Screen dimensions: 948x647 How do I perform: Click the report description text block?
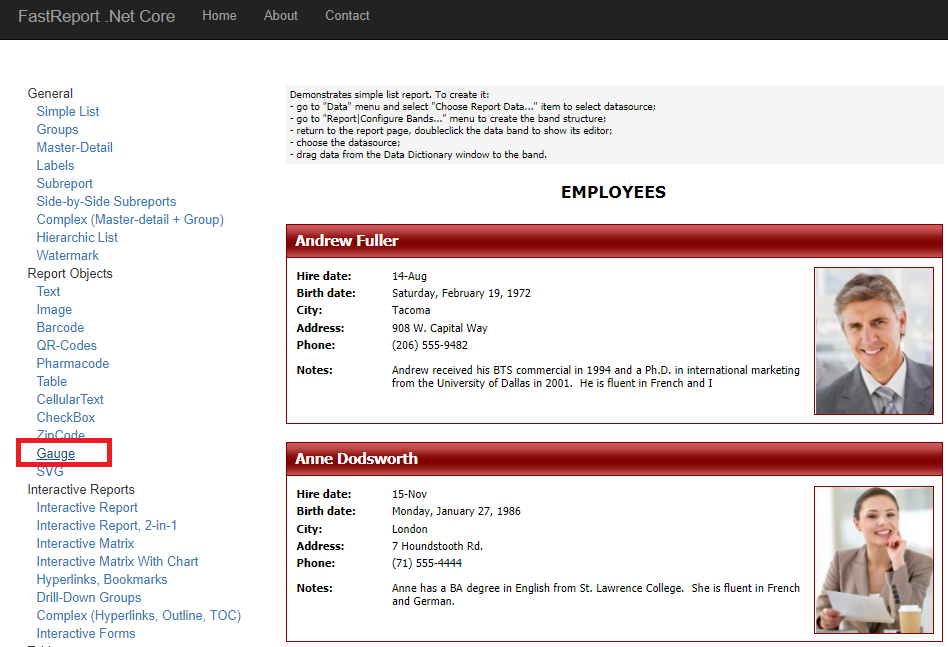tap(614, 125)
